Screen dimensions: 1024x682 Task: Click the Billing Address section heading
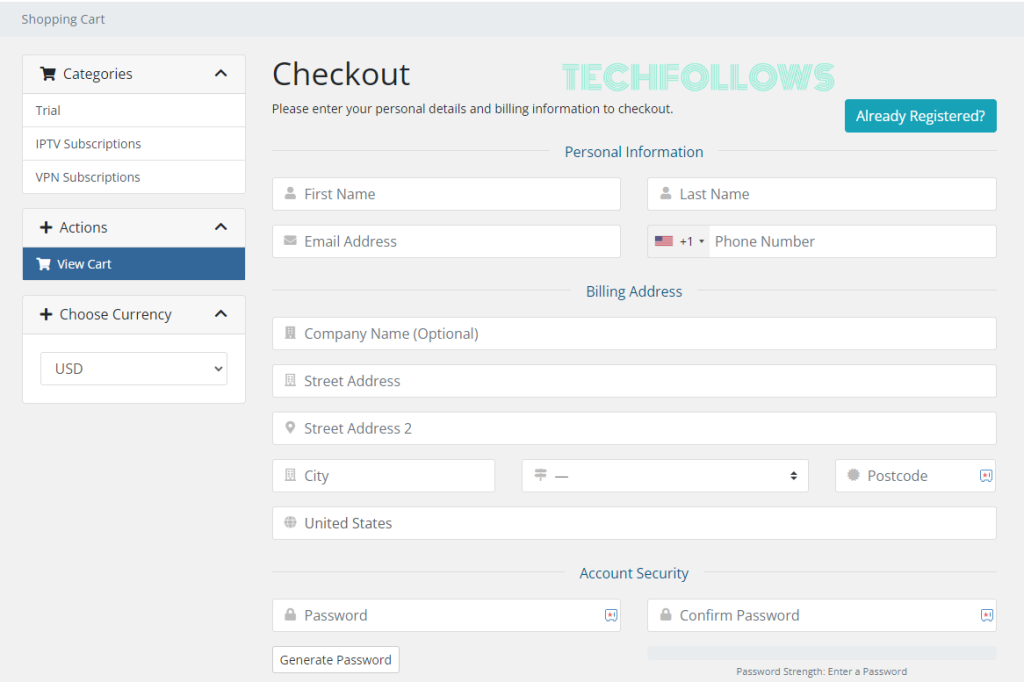633,291
